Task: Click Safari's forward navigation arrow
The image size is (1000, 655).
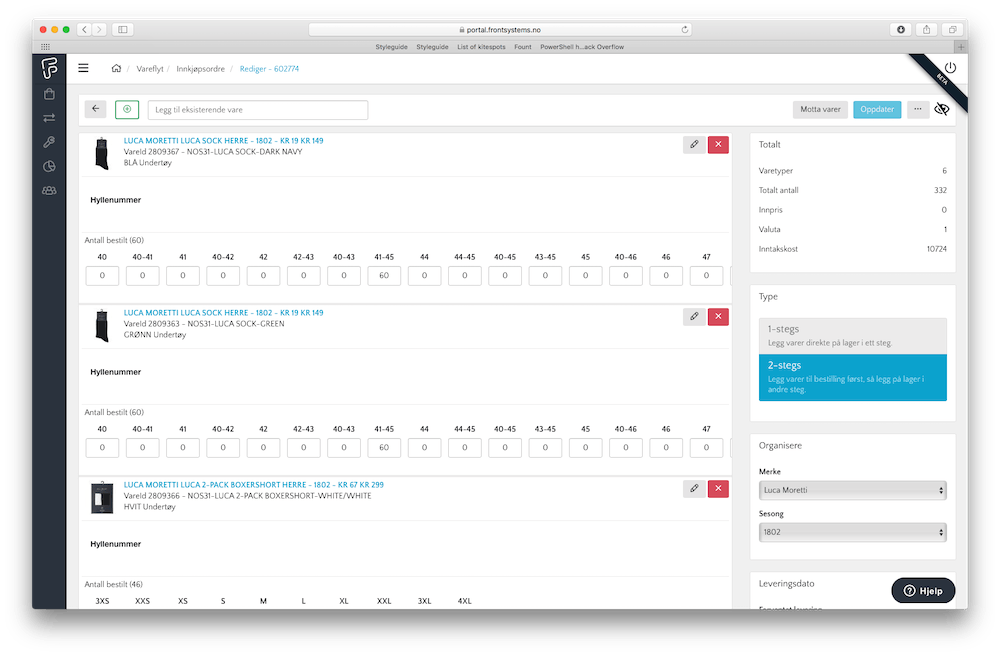Action: click(99, 29)
